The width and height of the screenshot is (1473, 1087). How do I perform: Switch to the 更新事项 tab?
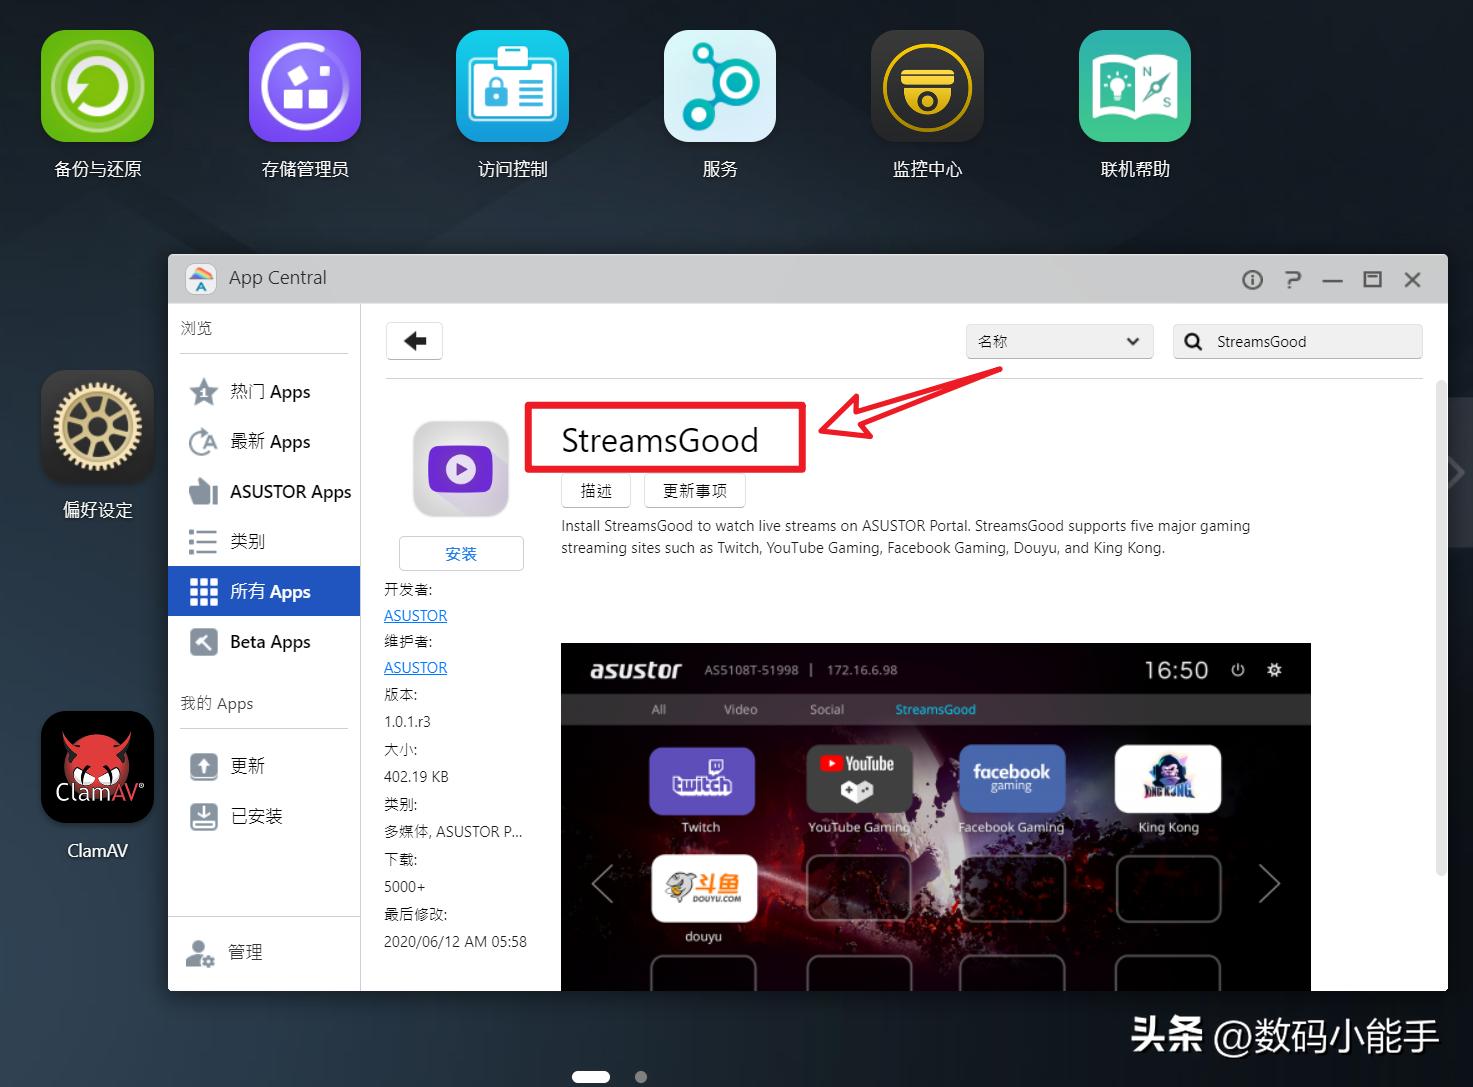[694, 490]
